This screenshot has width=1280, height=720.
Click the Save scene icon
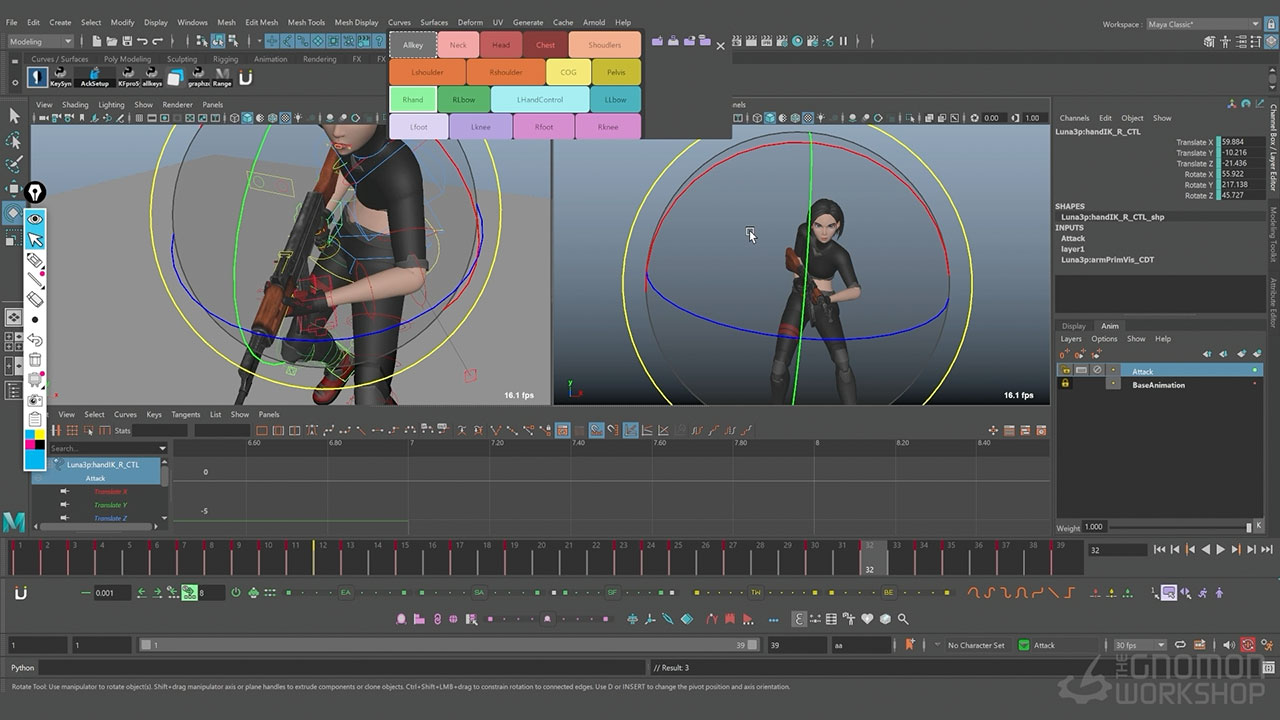pyautogui.click(x=127, y=41)
